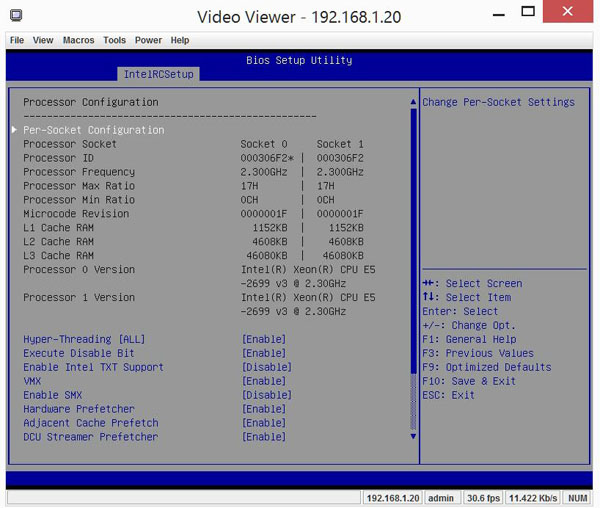Select Execute Disable Bit setting
The width and height of the screenshot is (600, 508).
point(79,353)
